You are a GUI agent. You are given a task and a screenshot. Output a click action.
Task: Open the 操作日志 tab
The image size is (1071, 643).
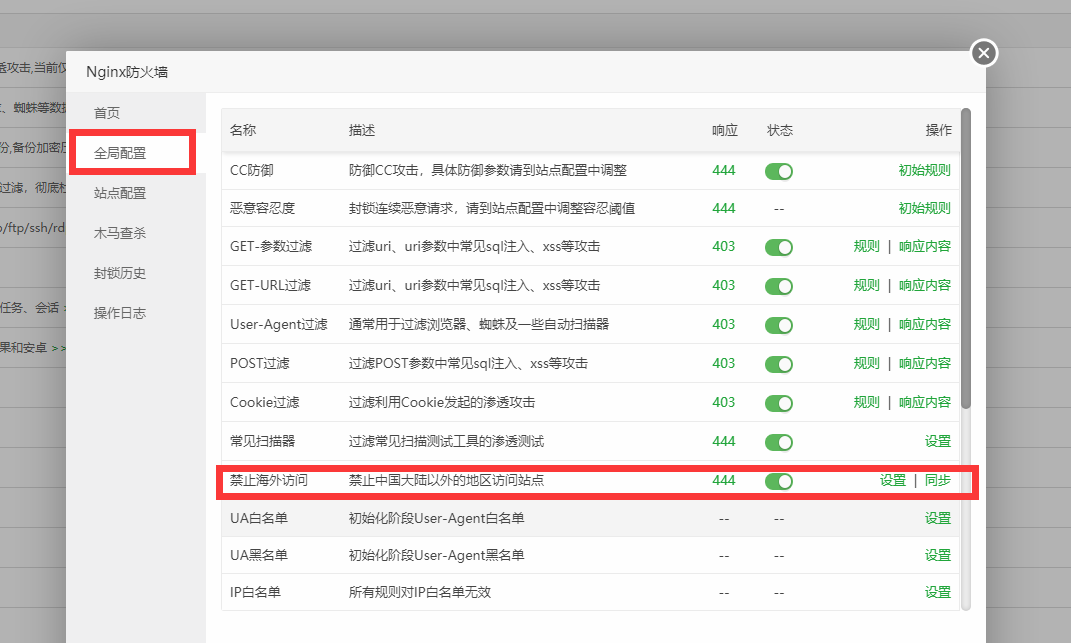pos(120,313)
